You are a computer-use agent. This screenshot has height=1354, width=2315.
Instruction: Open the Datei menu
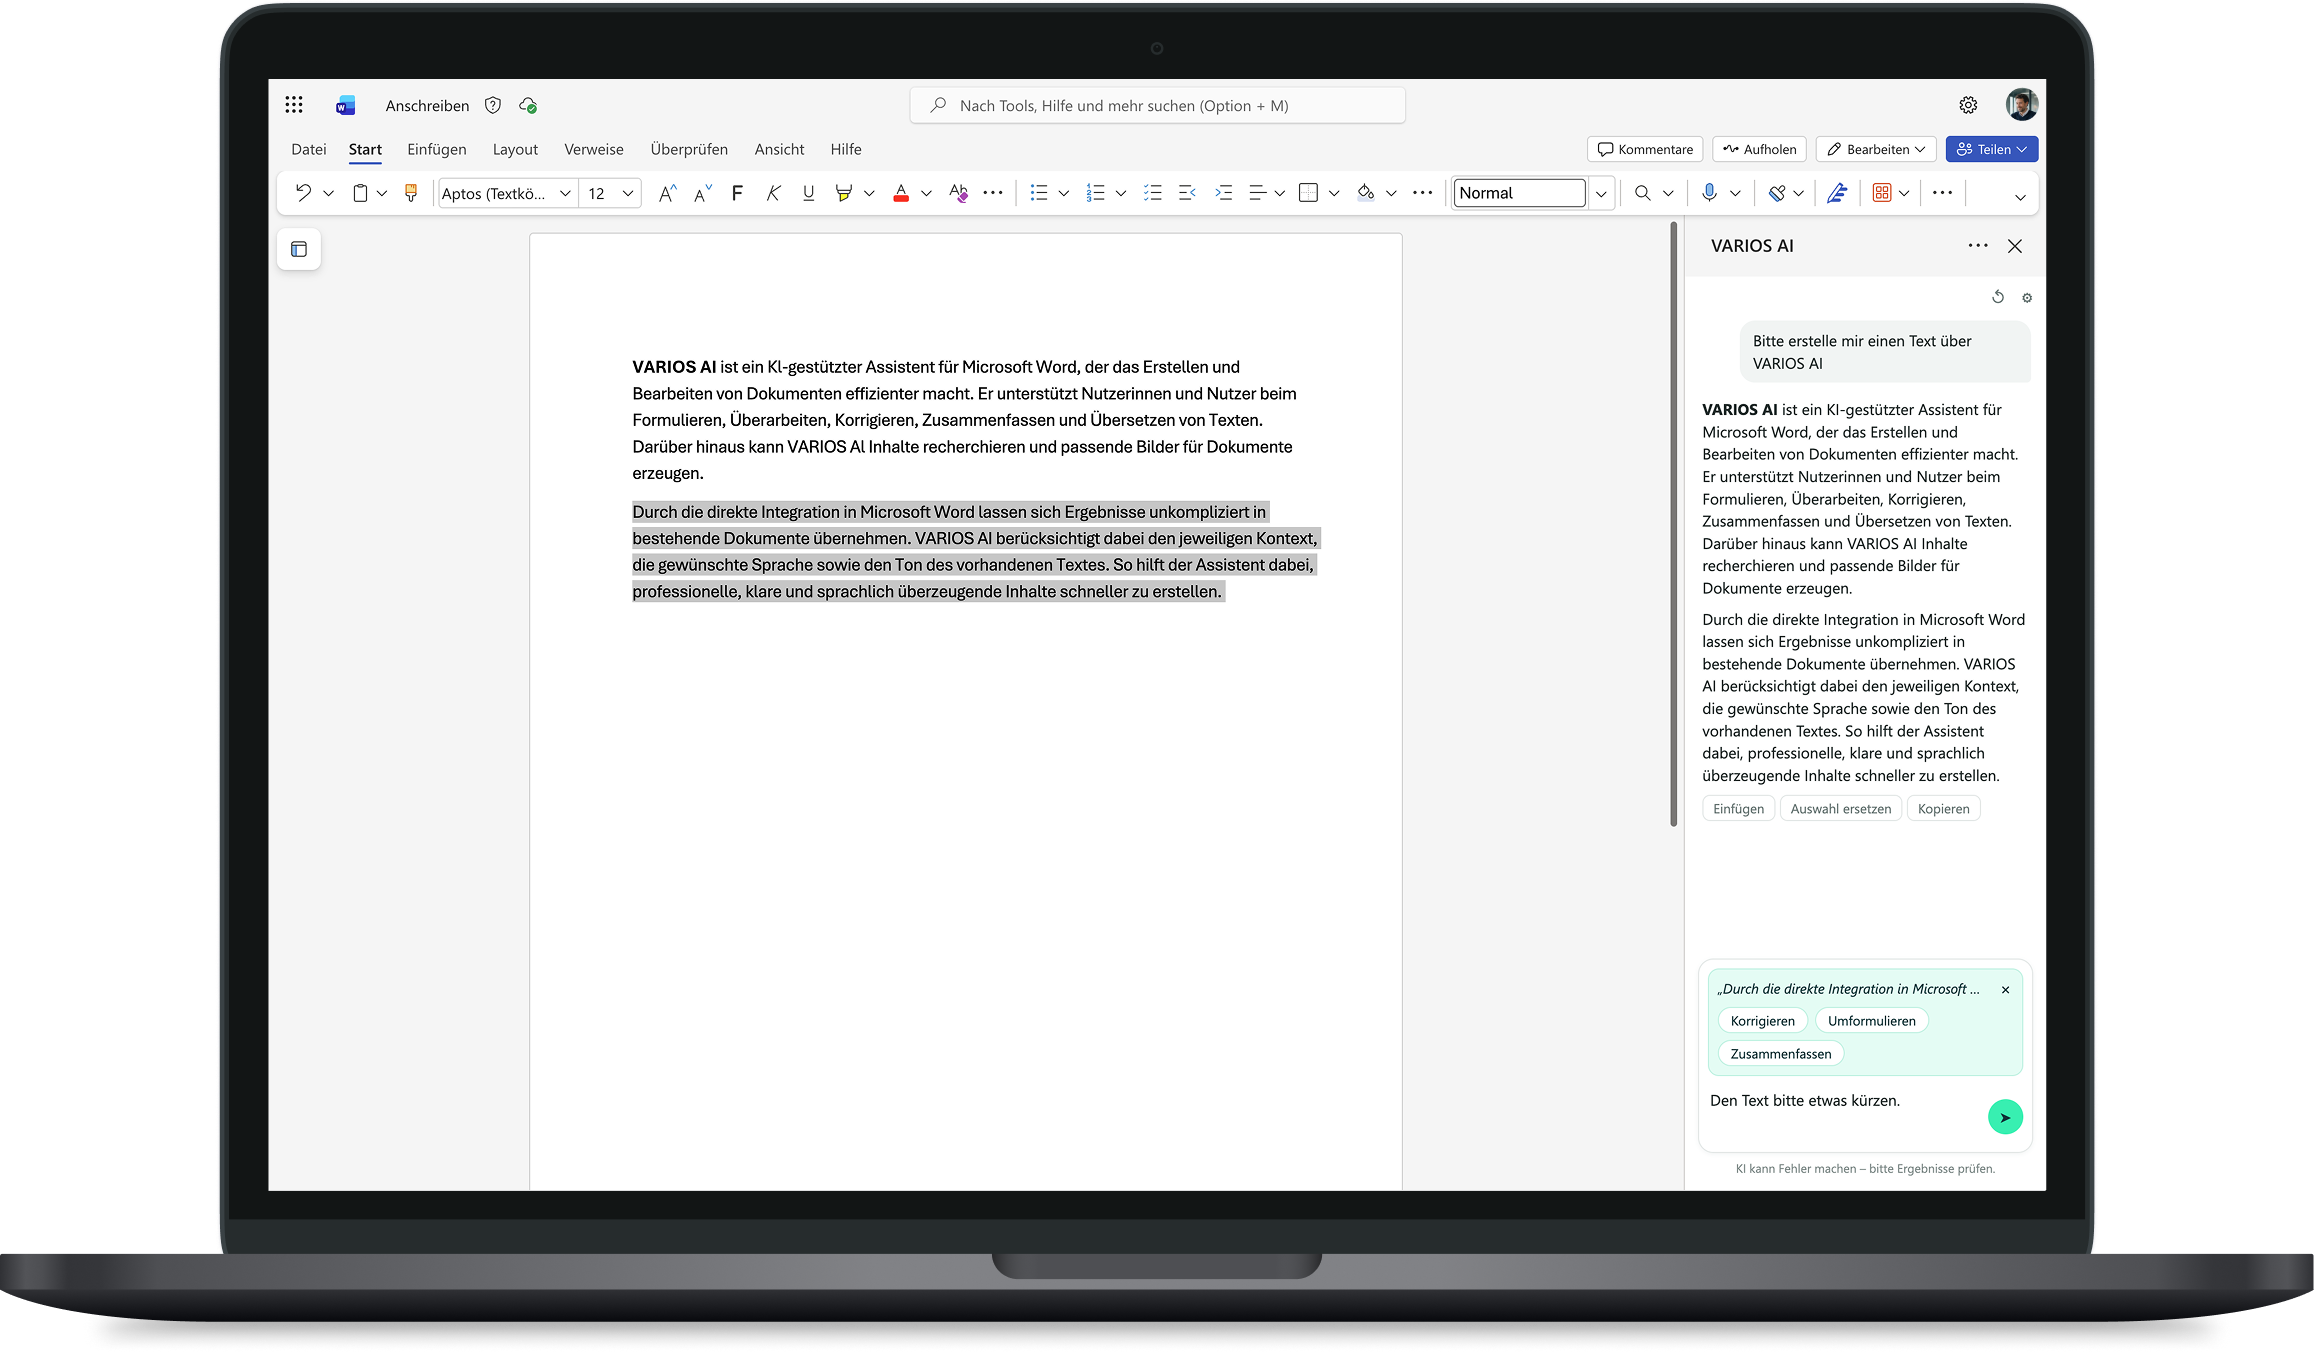[309, 149]
